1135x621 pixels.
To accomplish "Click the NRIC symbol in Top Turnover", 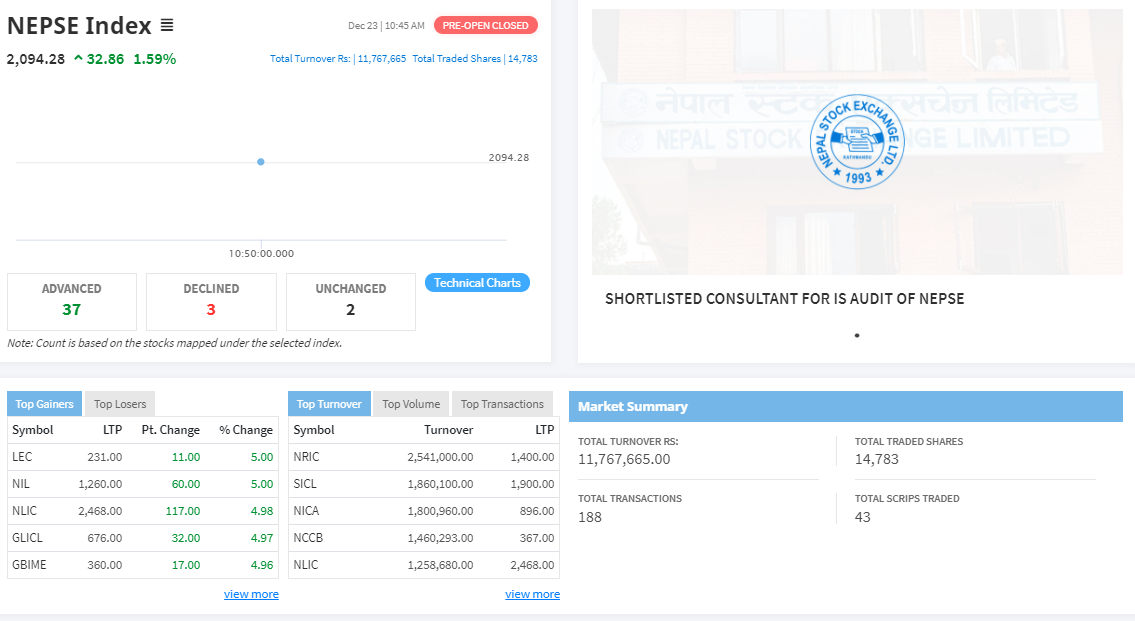I will click(306, 457).
